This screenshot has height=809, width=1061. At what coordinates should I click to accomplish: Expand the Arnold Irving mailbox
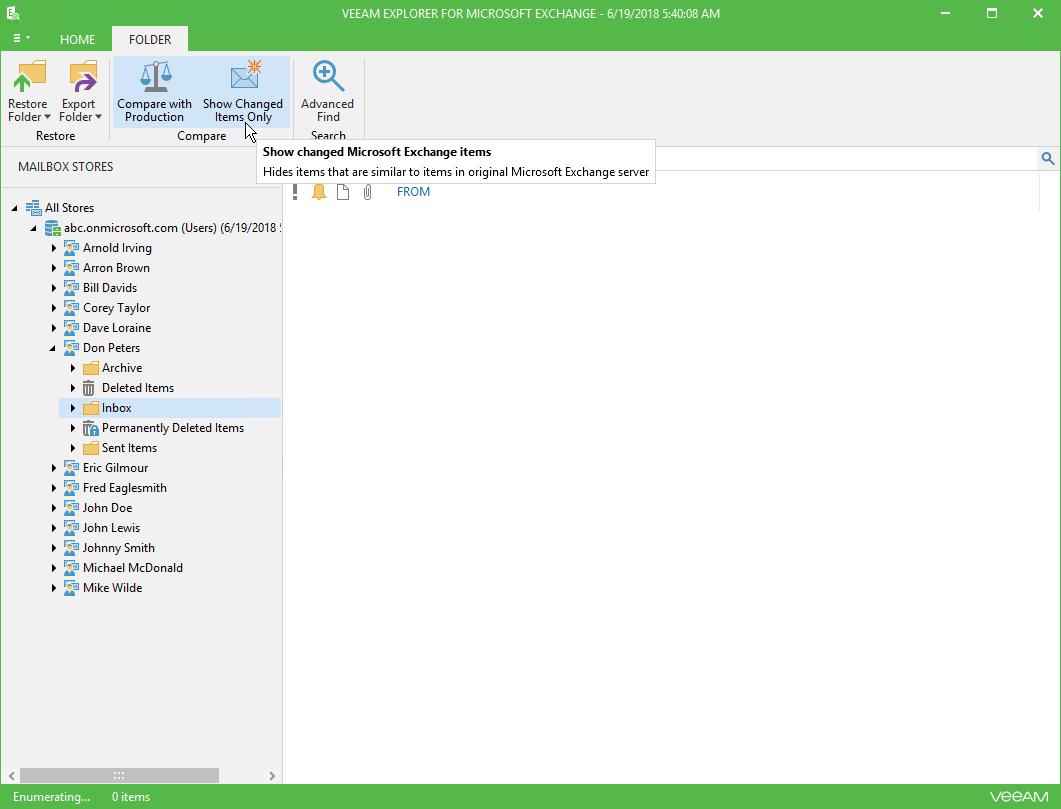click(x=53, y=248)
